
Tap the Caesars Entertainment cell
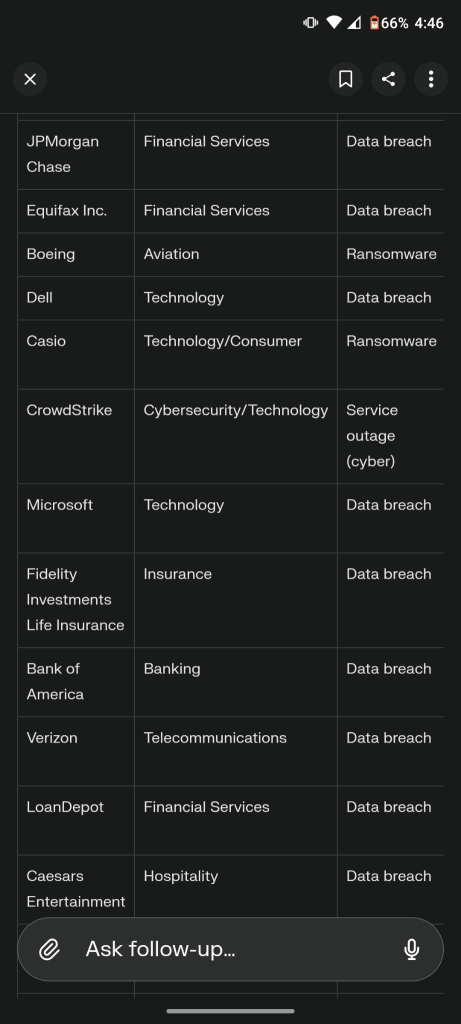pyautogui.click(x=76, y=889)
